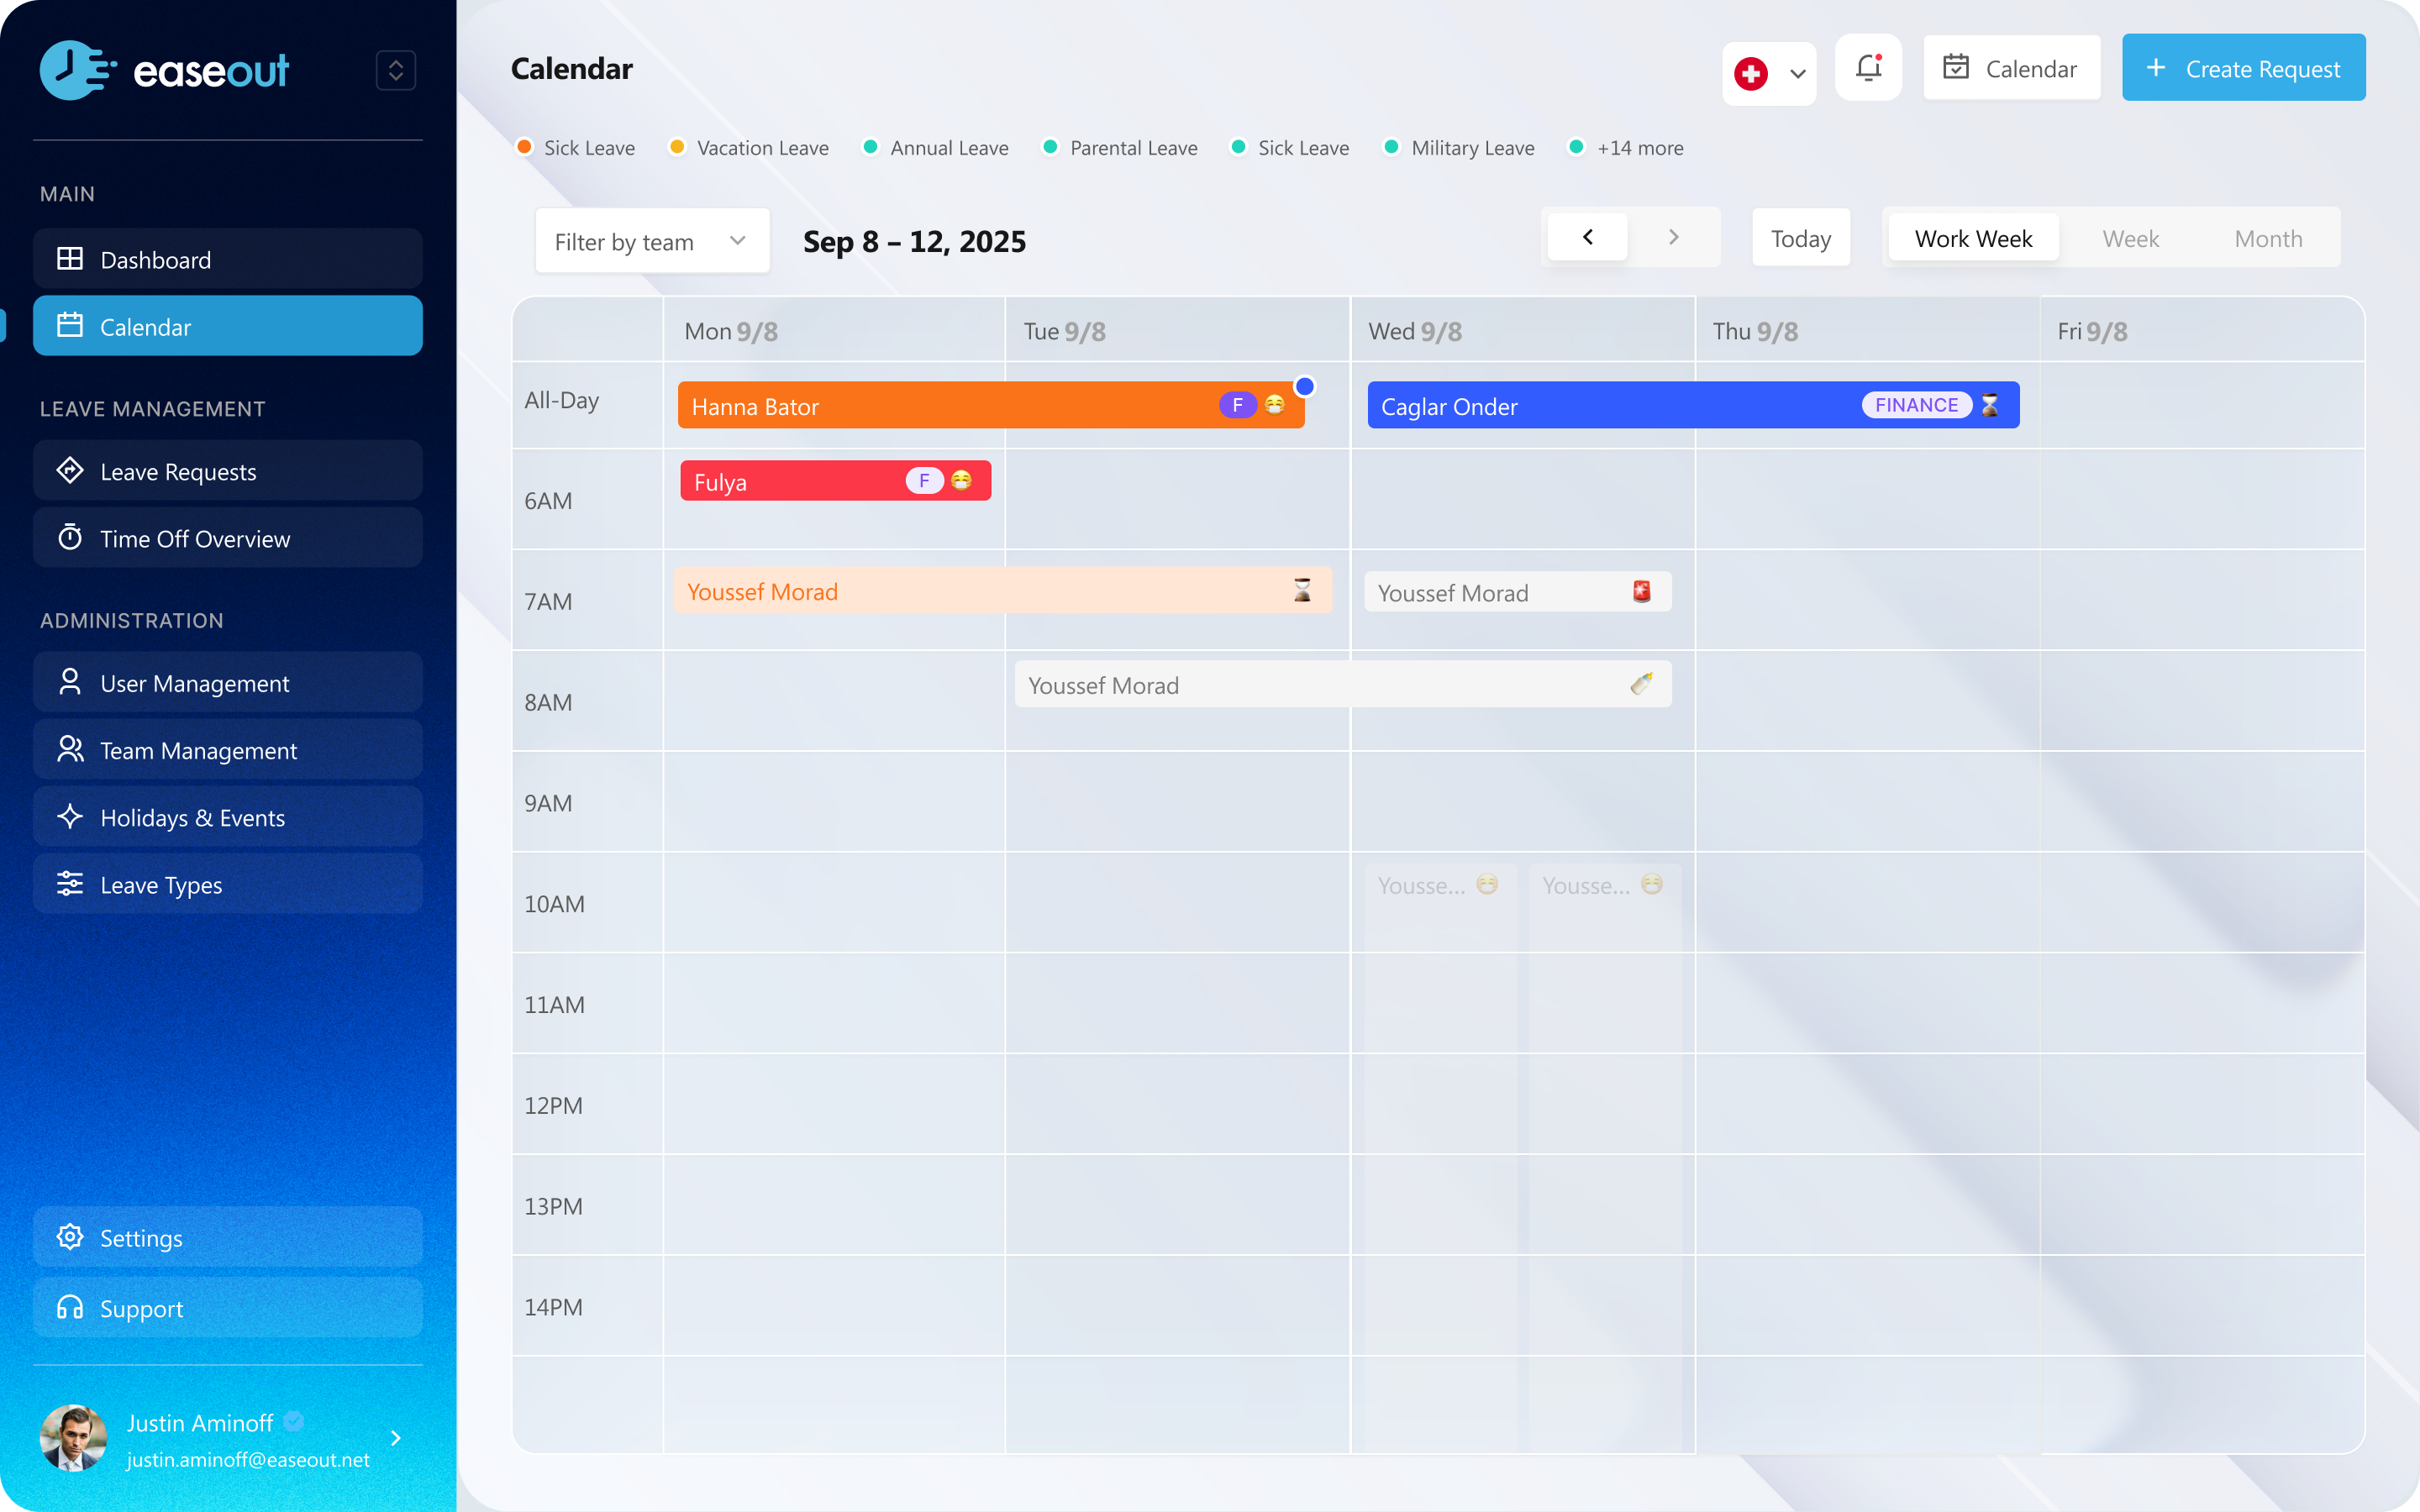The width and height of the screenshot is (2420, 1512).
Task: Click the Fri 9/8 column header
Action: (x=2202, y=330)
